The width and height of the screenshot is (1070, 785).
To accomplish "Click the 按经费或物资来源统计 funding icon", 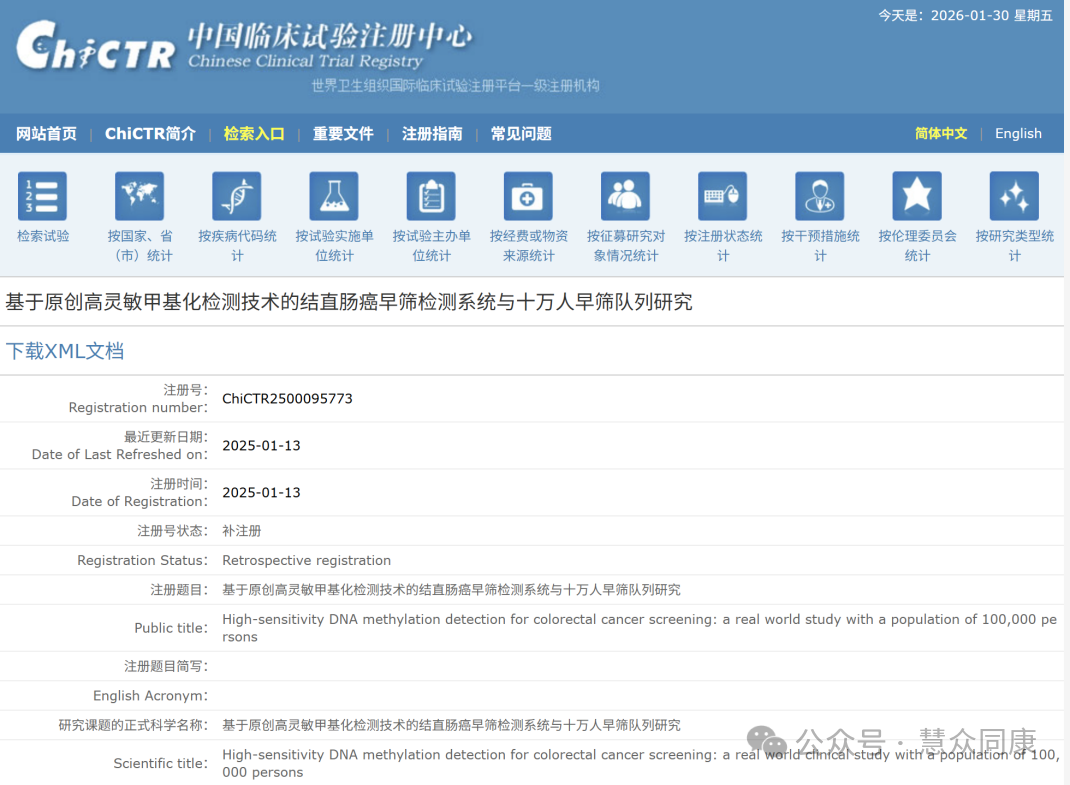I will point(527,196).
